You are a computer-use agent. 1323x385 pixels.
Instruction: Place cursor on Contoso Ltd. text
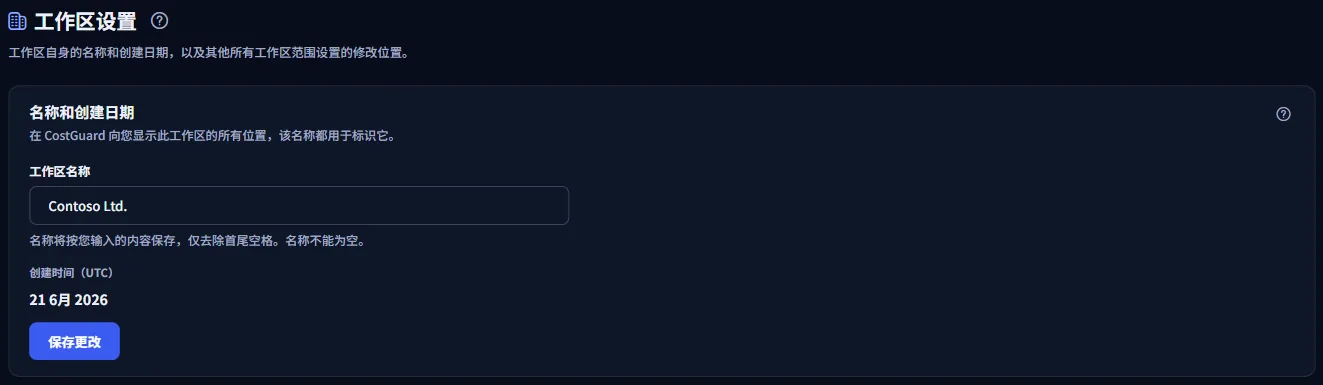pos(88,205)
